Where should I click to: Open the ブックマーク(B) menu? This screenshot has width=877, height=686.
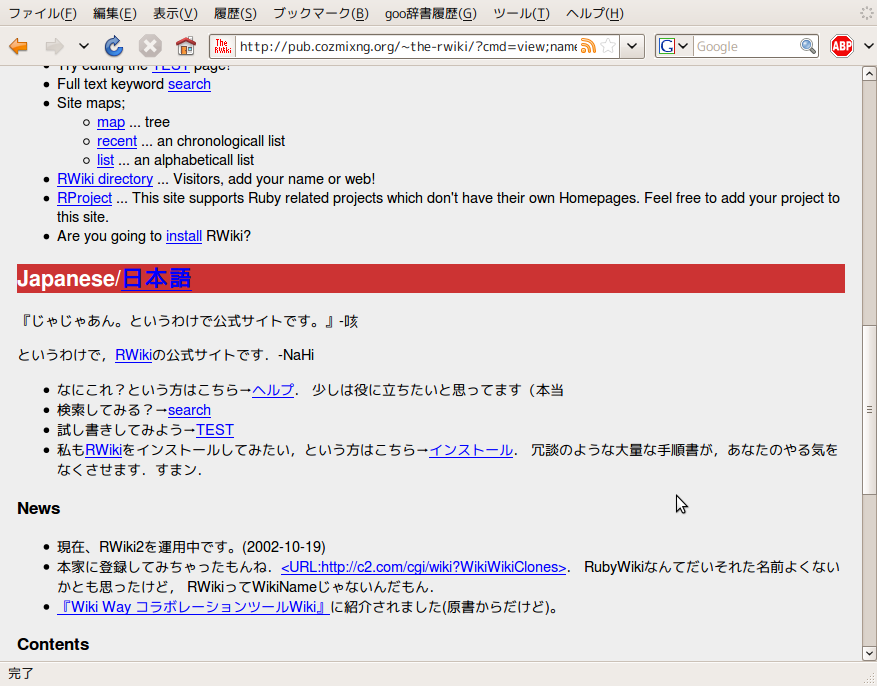pos(321,13)
